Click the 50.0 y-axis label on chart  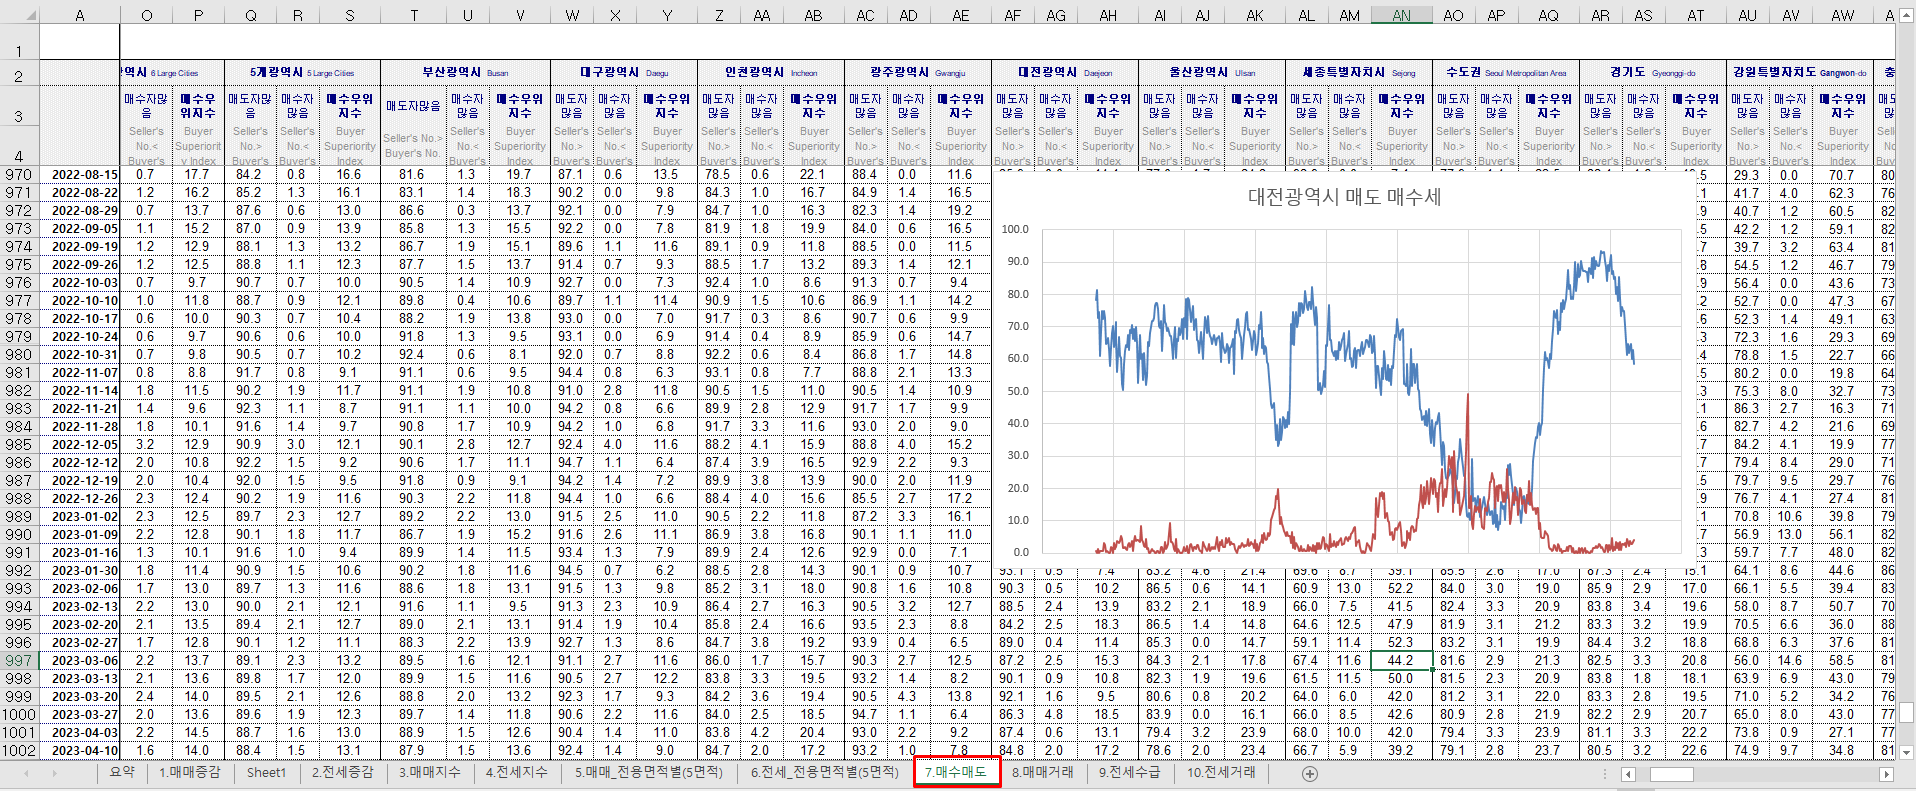pos(1017,391)
